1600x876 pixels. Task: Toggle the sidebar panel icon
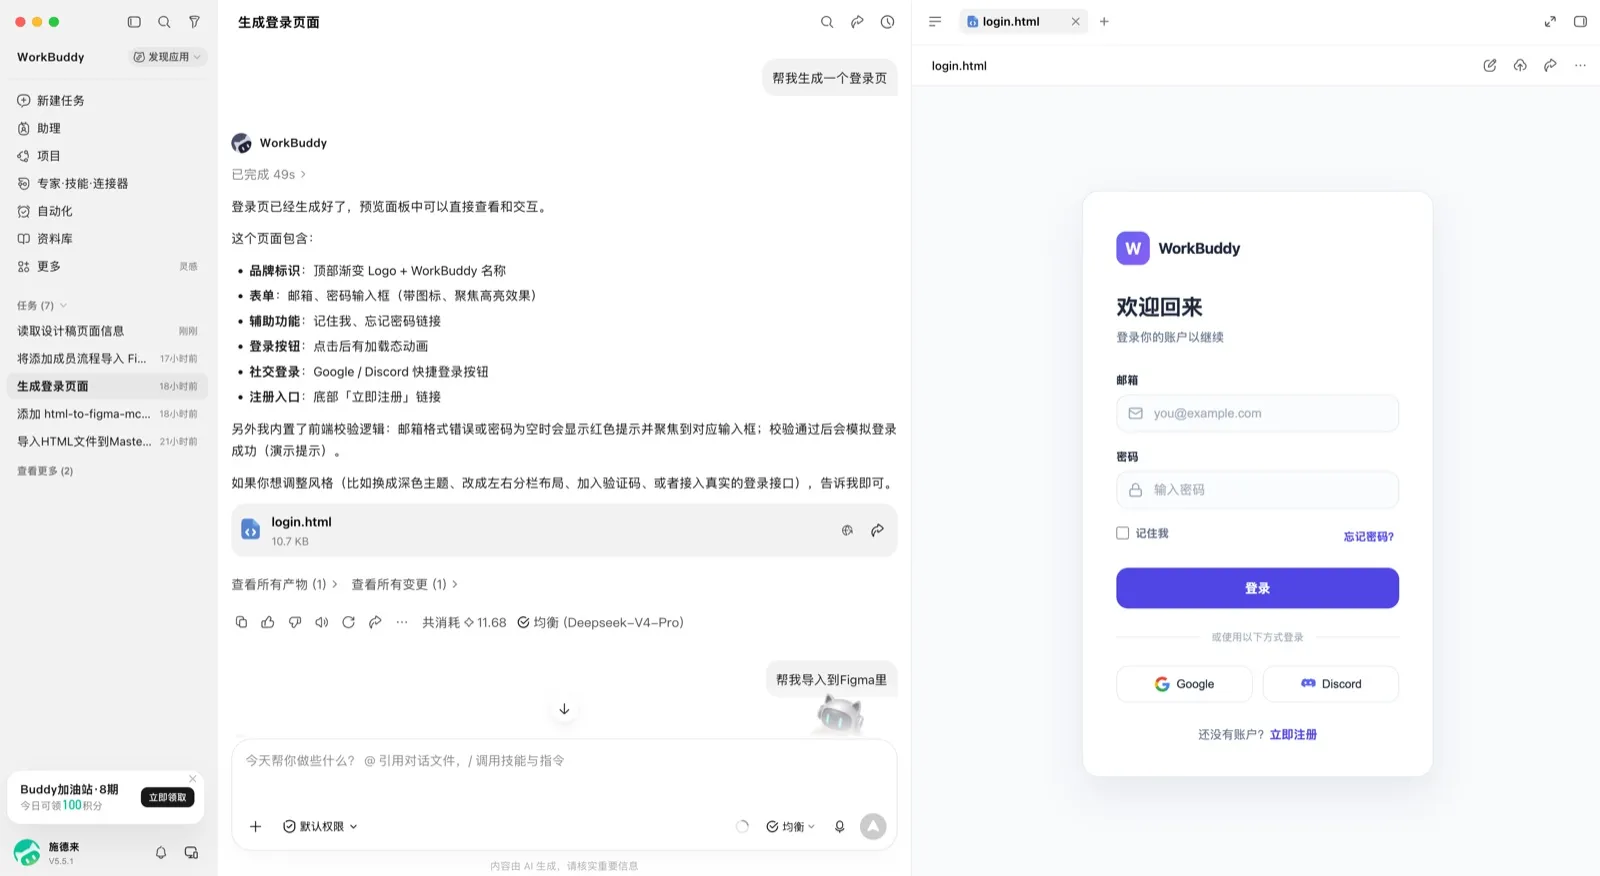tap(134, 22)
